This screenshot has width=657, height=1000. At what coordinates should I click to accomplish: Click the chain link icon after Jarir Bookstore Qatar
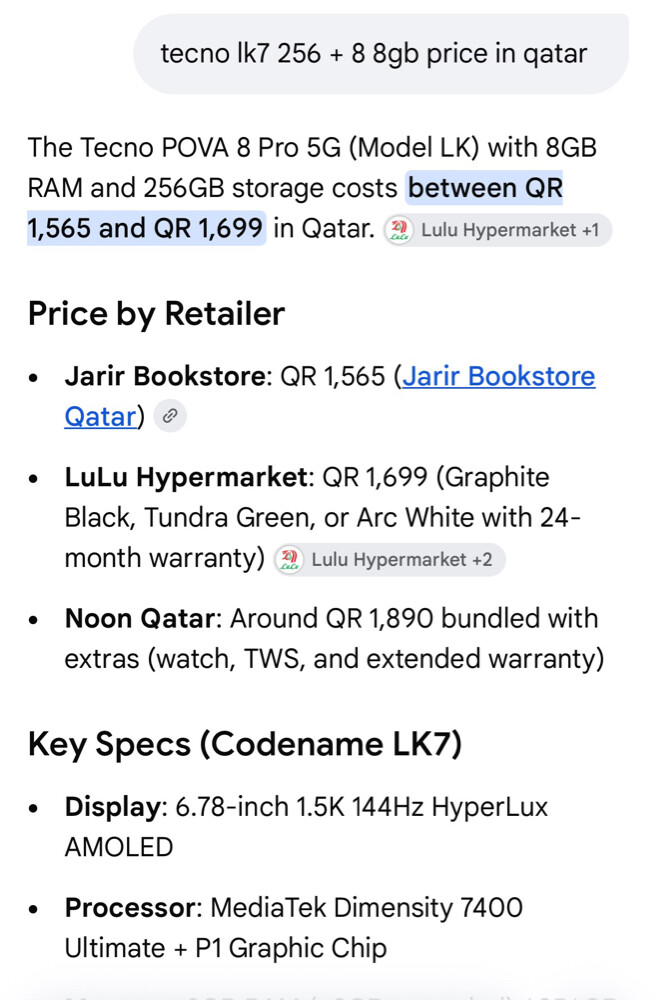170,416
